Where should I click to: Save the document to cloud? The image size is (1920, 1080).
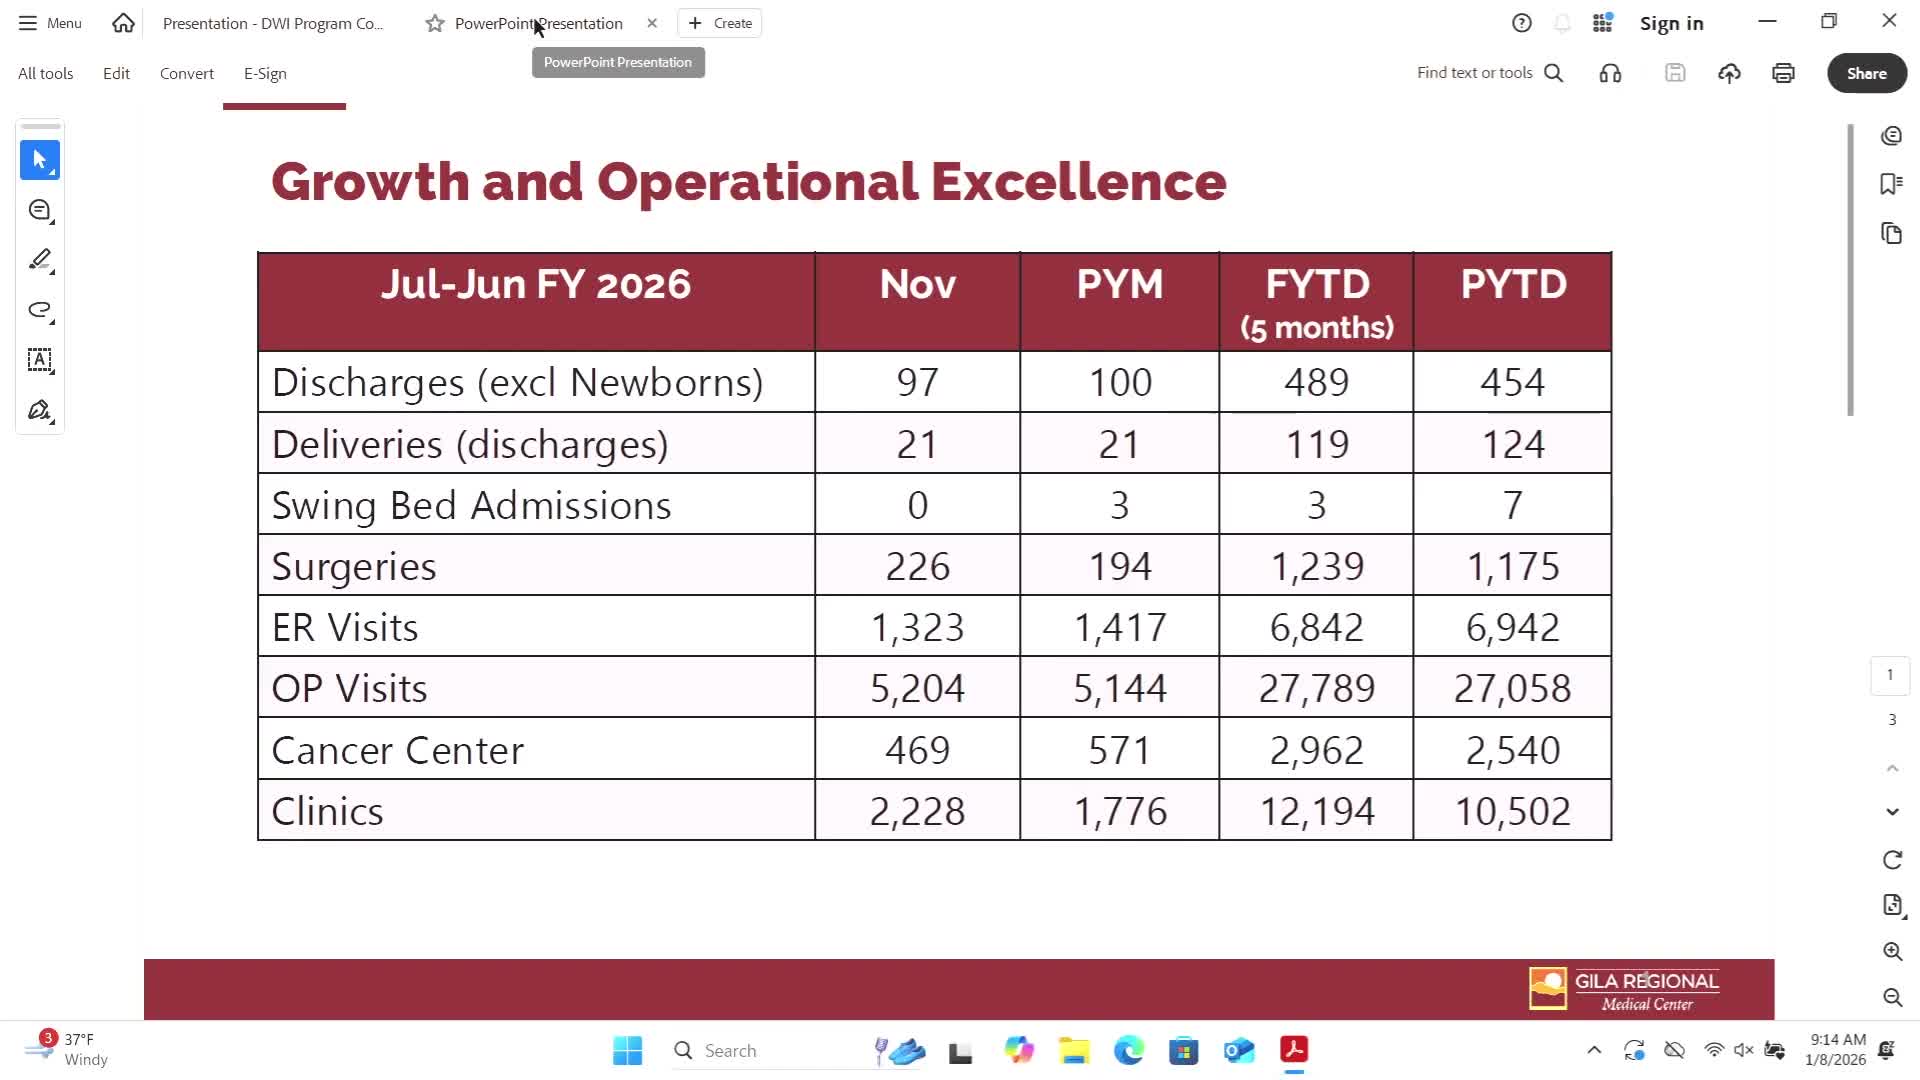[1729, 73]
